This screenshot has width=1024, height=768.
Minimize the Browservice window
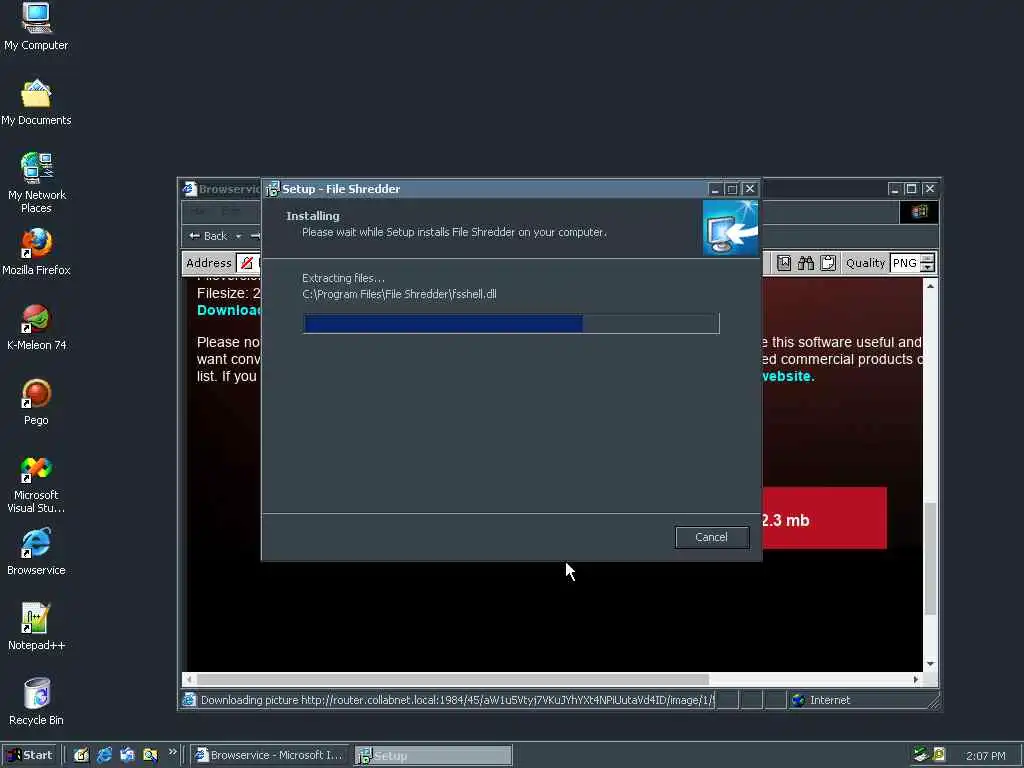[895, 189]
